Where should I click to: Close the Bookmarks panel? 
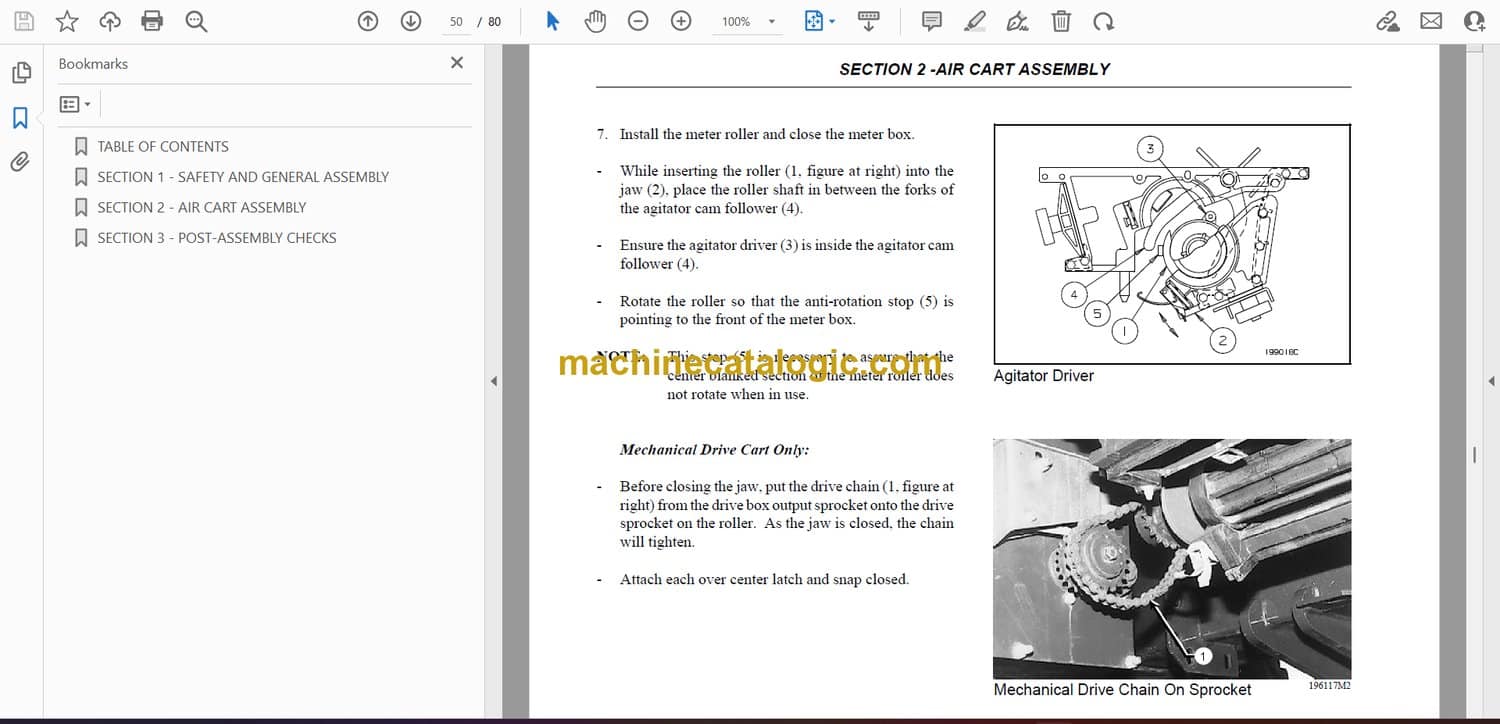point(457,63)
